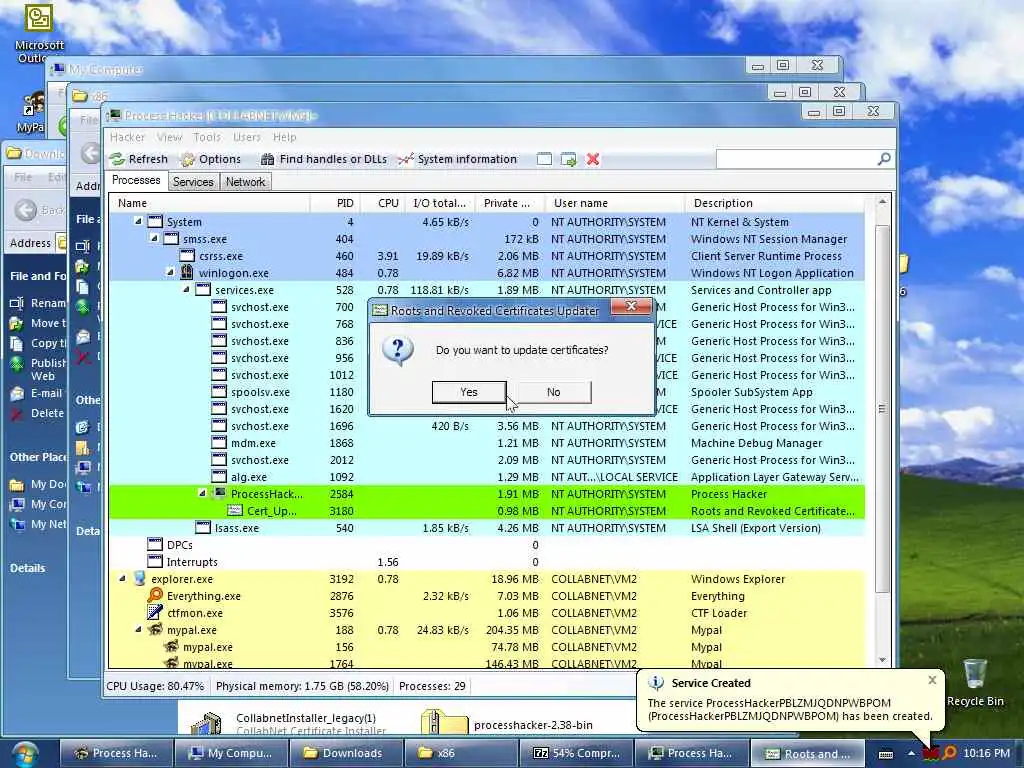1024x768 pixels.
Task: Sort by the Description column header
Action: [774, 203]
